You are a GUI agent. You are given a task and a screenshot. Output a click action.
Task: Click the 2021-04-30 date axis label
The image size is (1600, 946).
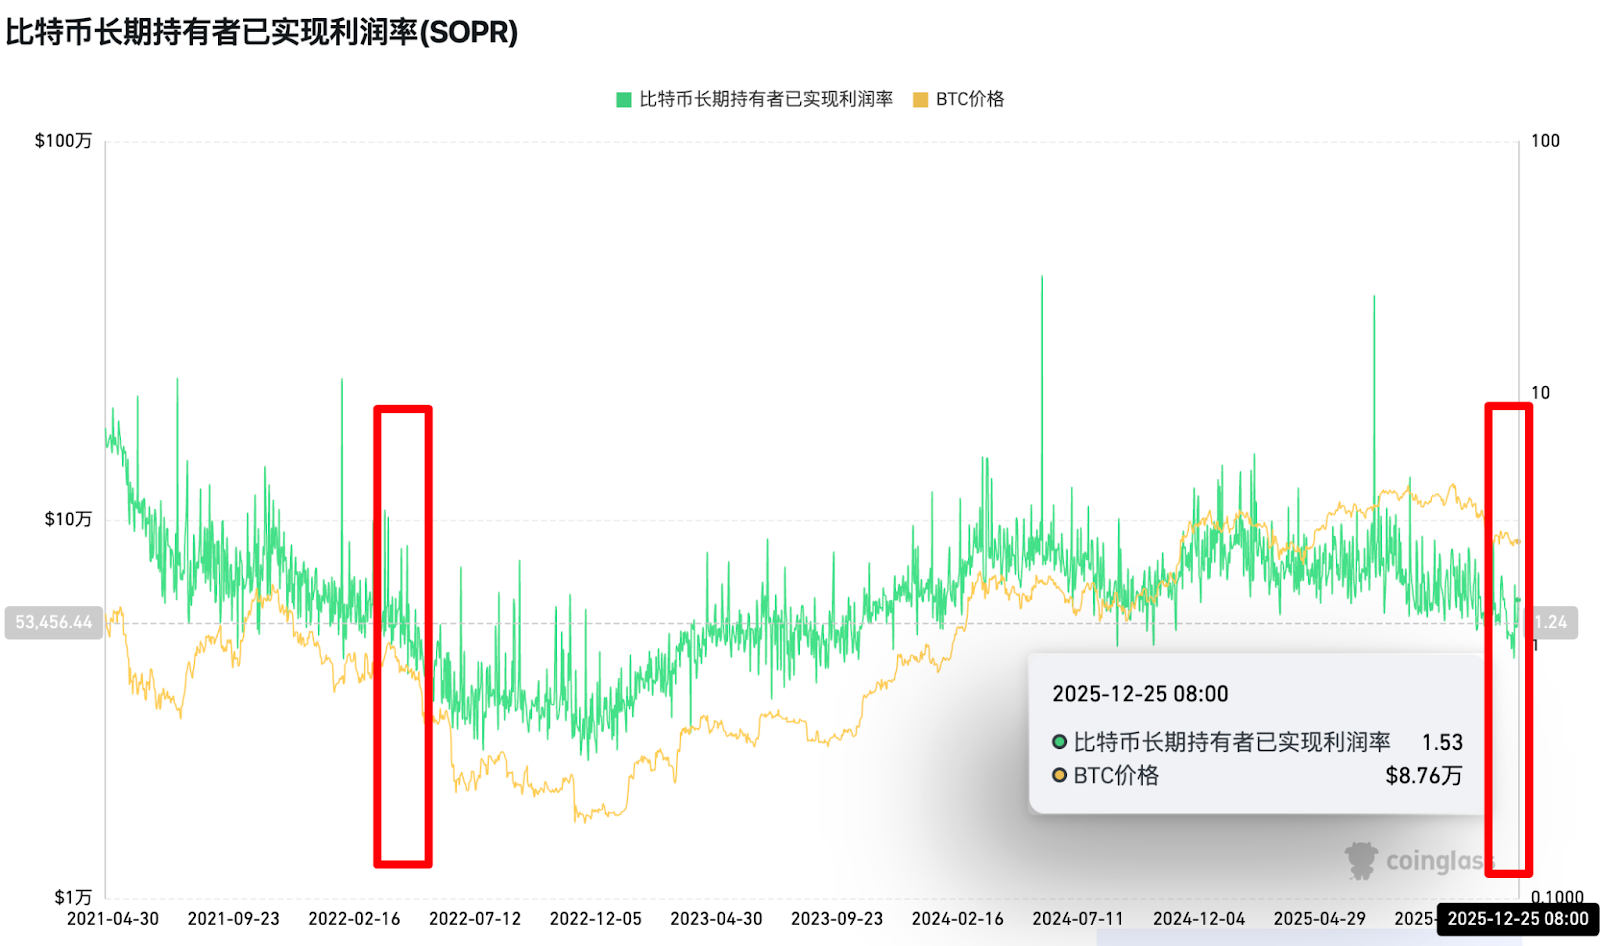click(113, 918)
